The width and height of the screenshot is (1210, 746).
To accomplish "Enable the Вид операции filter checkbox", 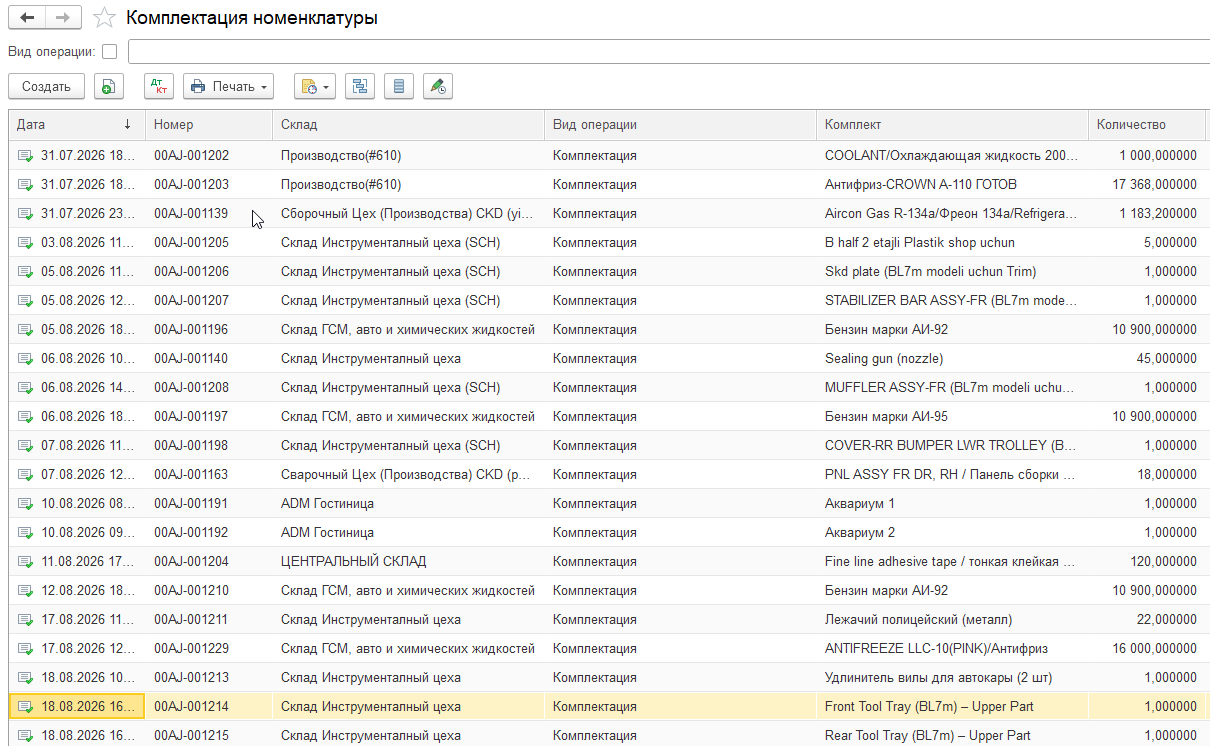I will click(x=110, y=51).
